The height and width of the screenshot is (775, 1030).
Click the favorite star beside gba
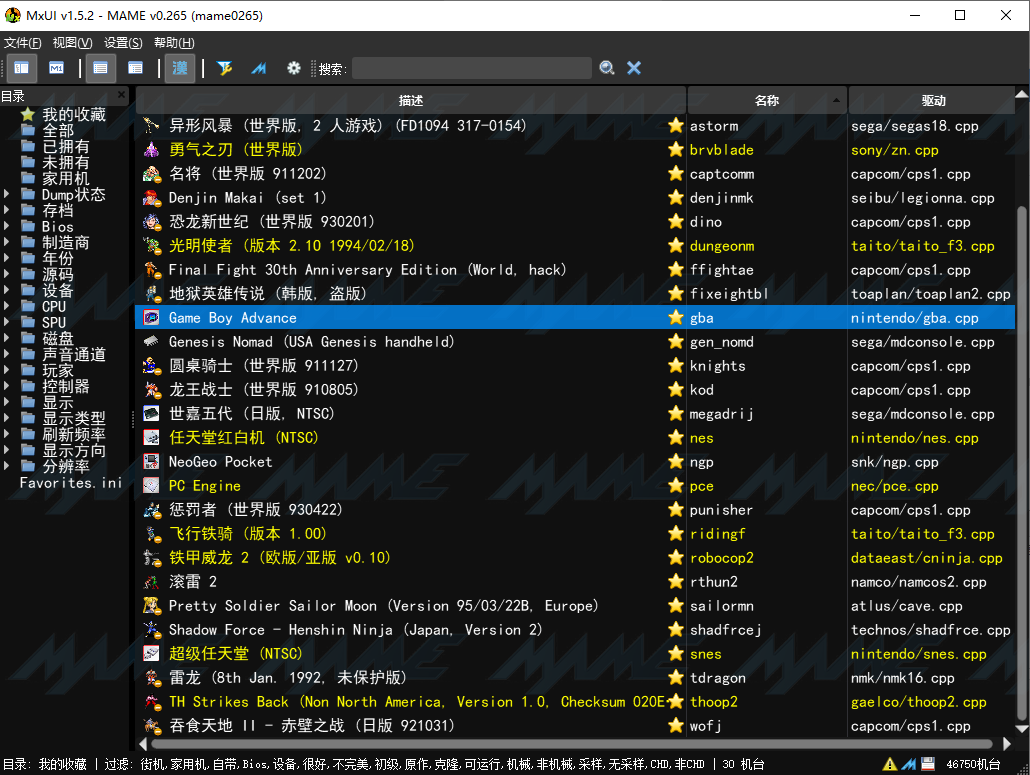pos(676,318)
